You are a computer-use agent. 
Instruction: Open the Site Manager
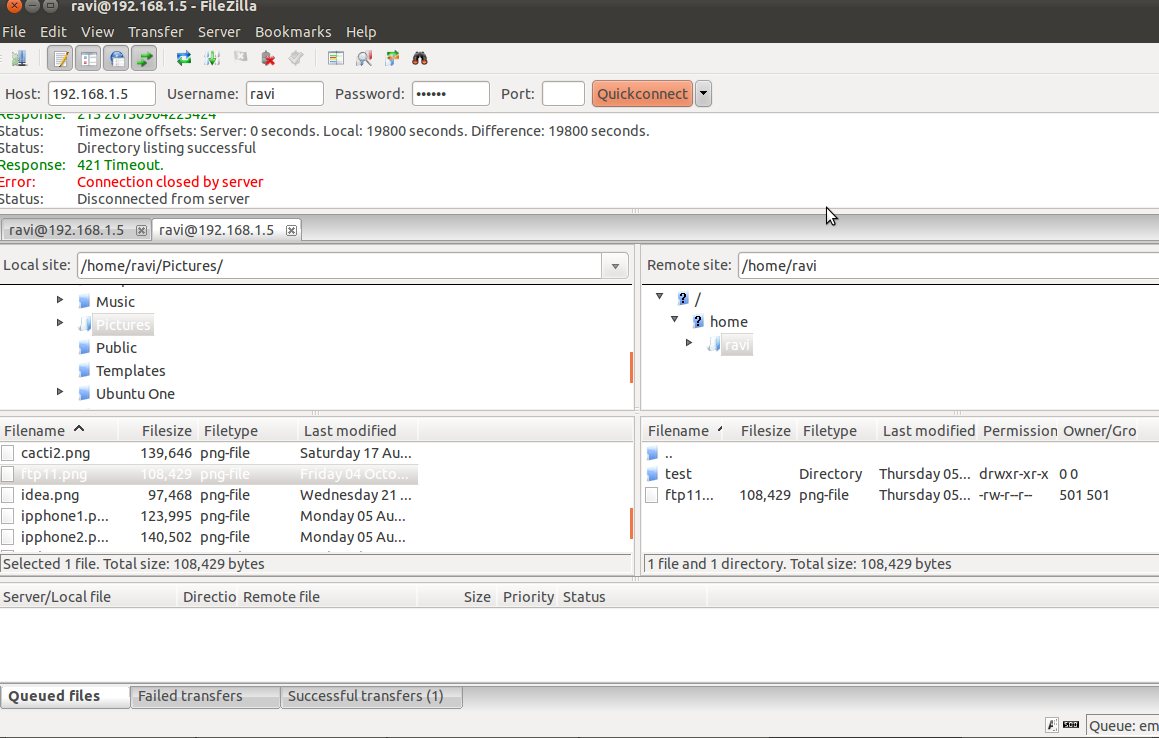click(20, 58)
